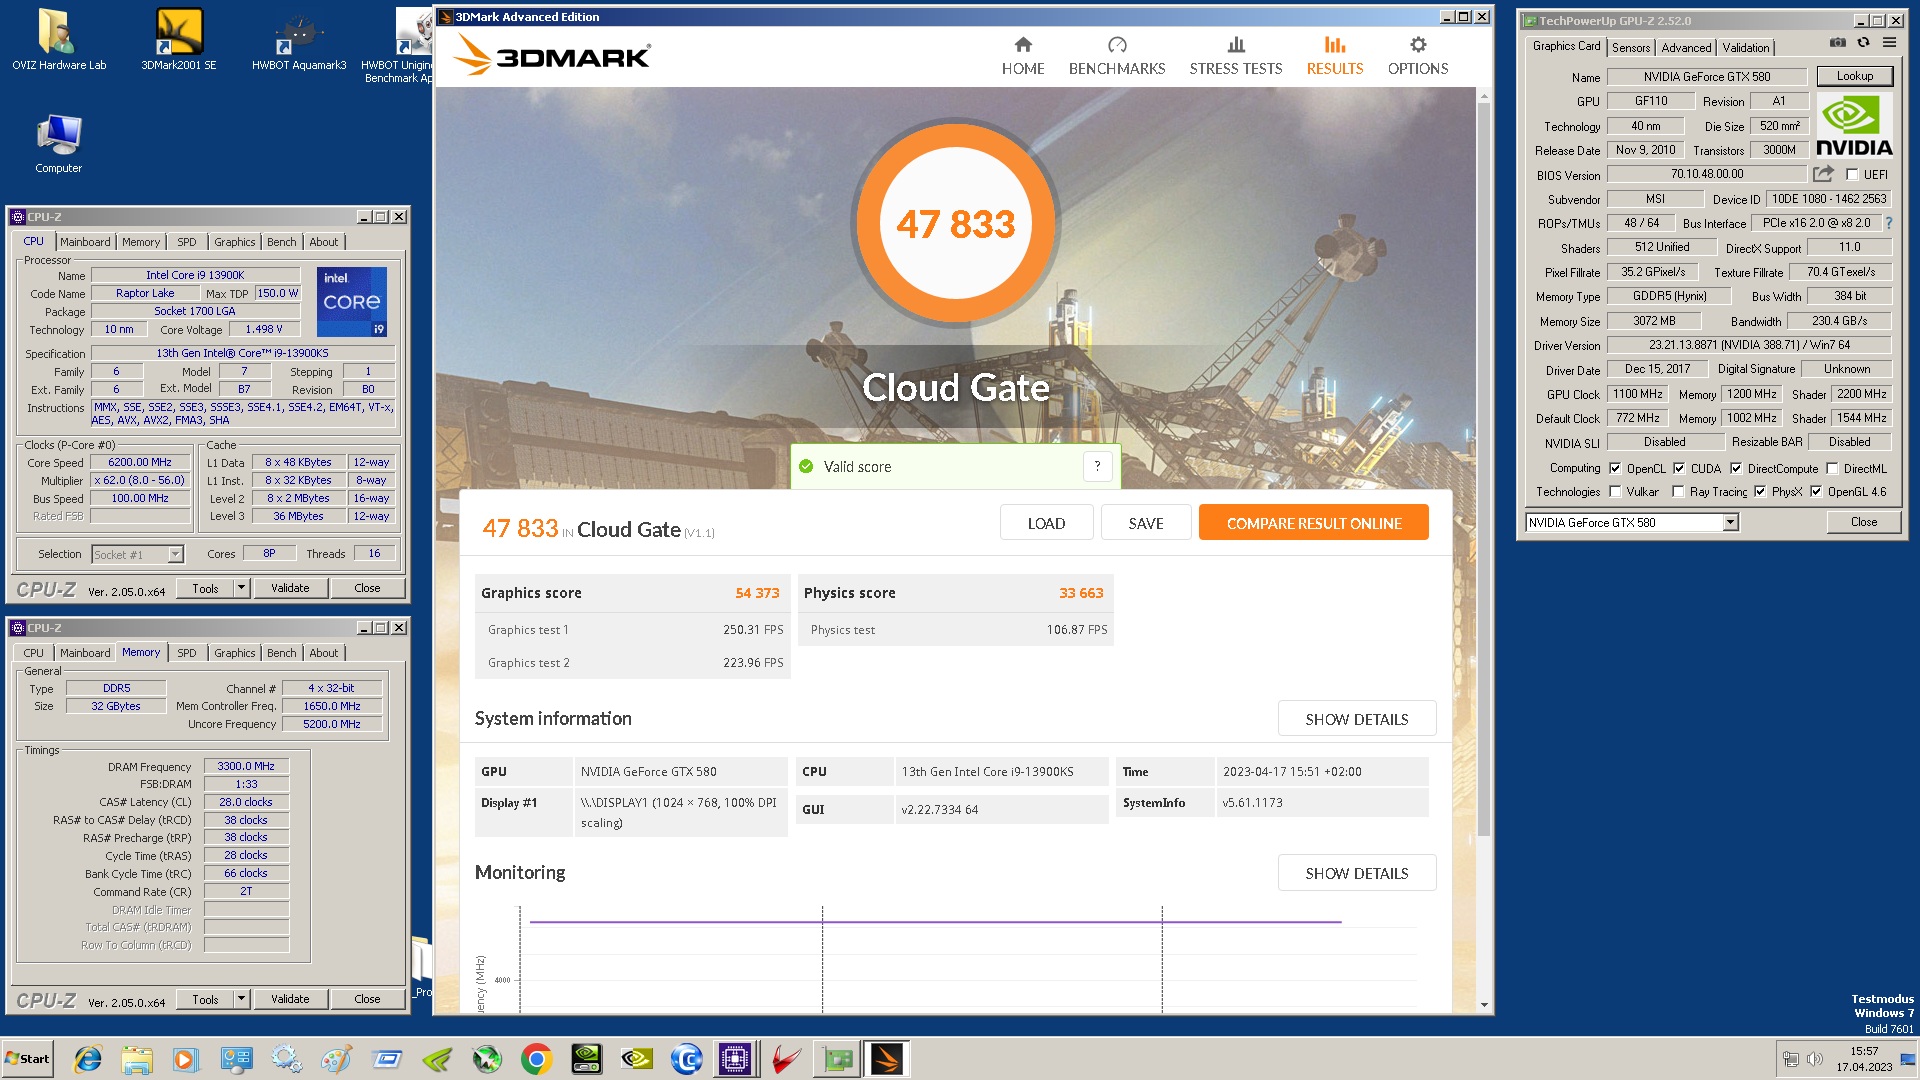Image resolution: width=1920 pixels, height=1080 pixels.
Task: Click the Lookup button in GPU-Z
Action: tap(1854, 76)
